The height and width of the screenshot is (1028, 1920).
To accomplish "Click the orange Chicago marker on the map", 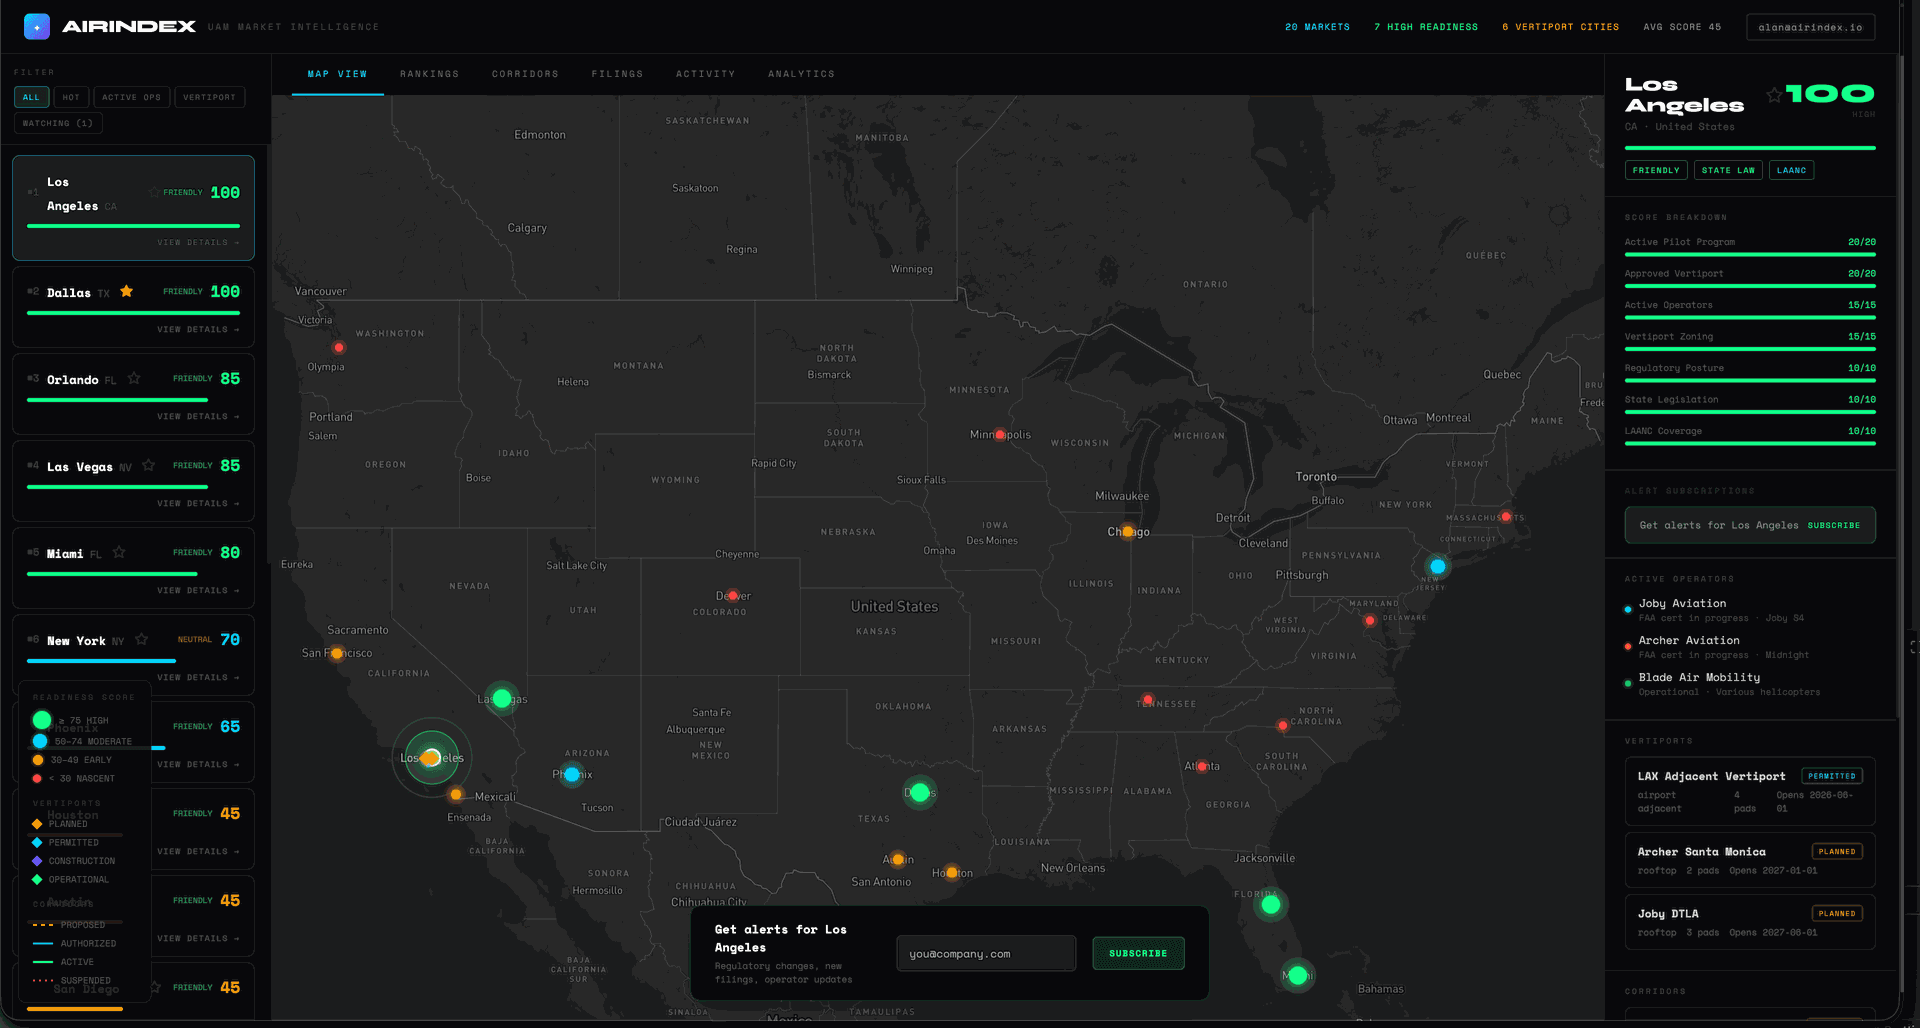I will click(1128, 531).
